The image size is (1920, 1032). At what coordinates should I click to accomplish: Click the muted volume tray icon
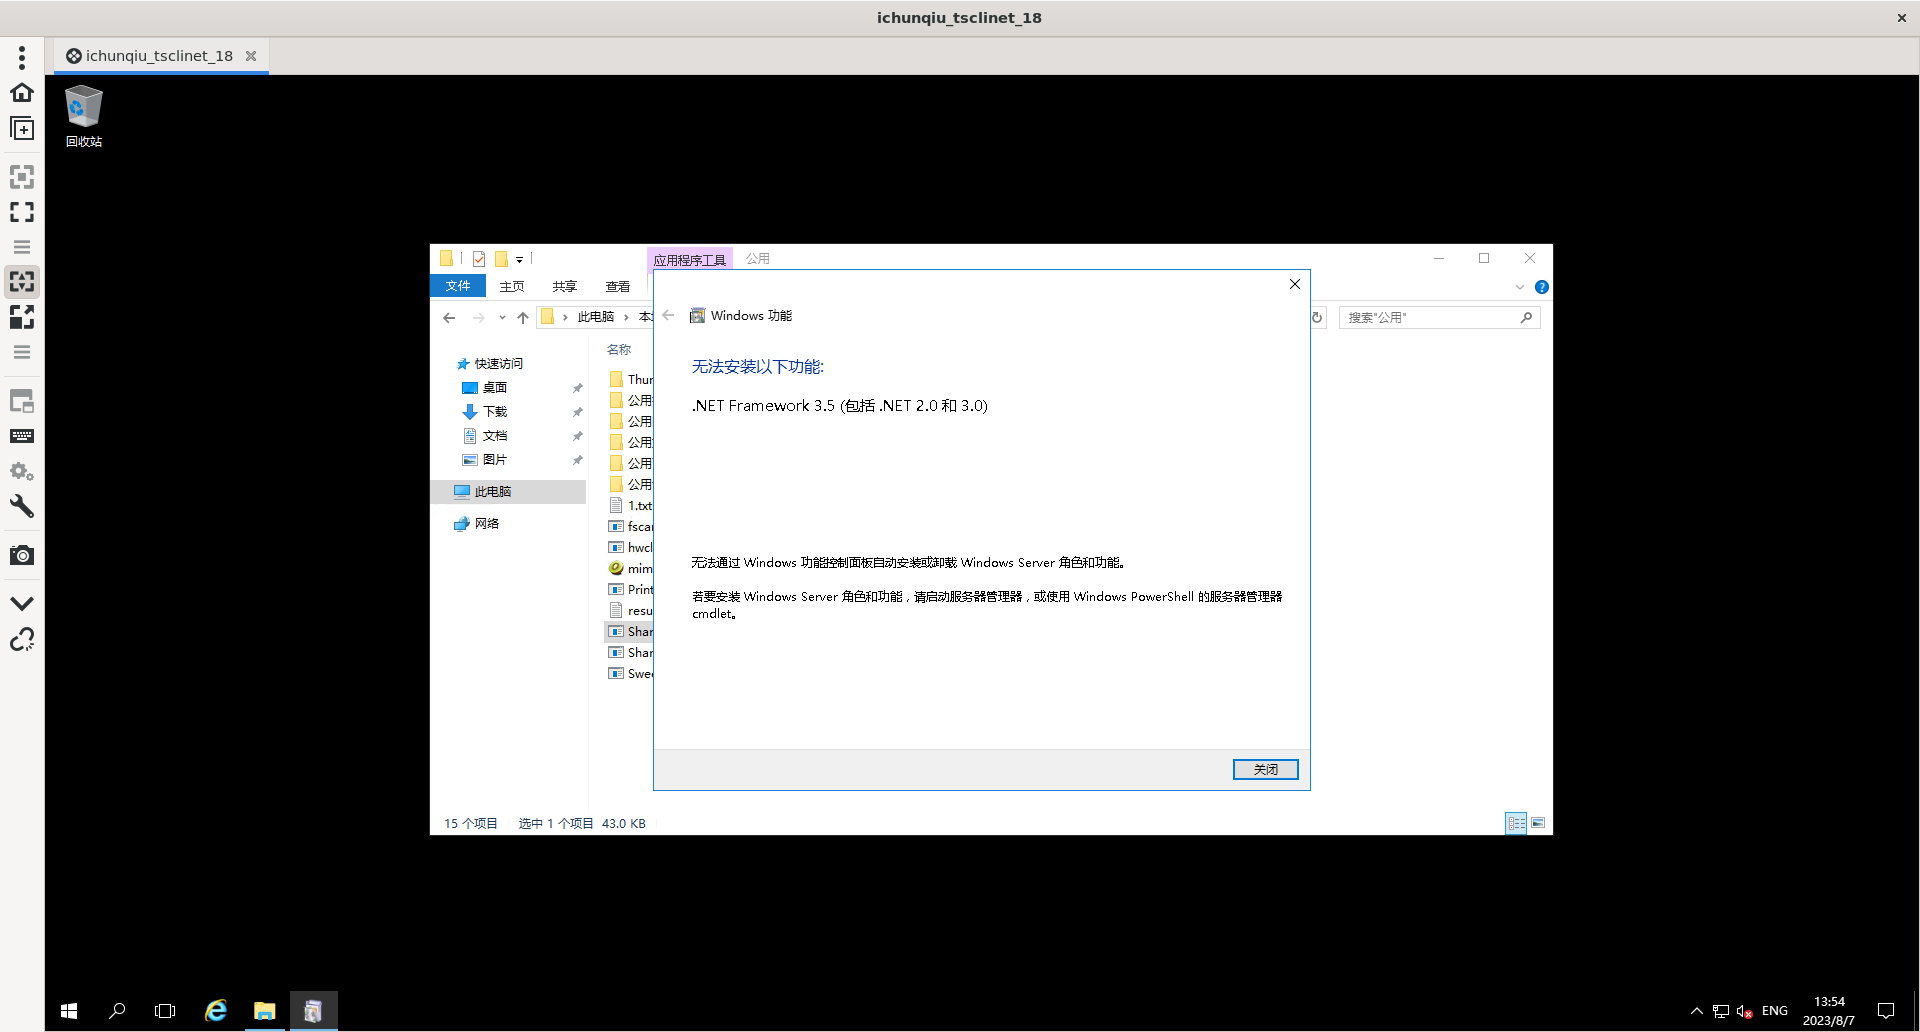pos(1745,1011)
